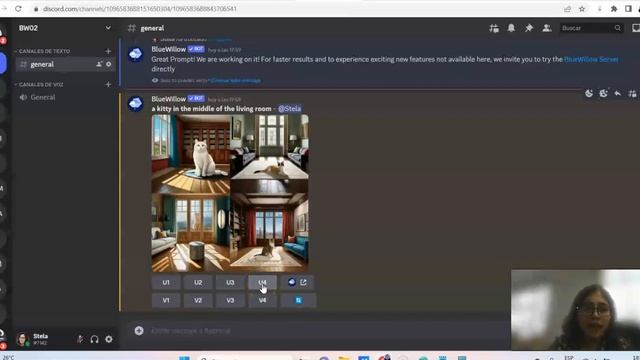Open notification settings bell icon
Image resolution: width=640 pixels, height=360 pixels.
tap(511, 28)
